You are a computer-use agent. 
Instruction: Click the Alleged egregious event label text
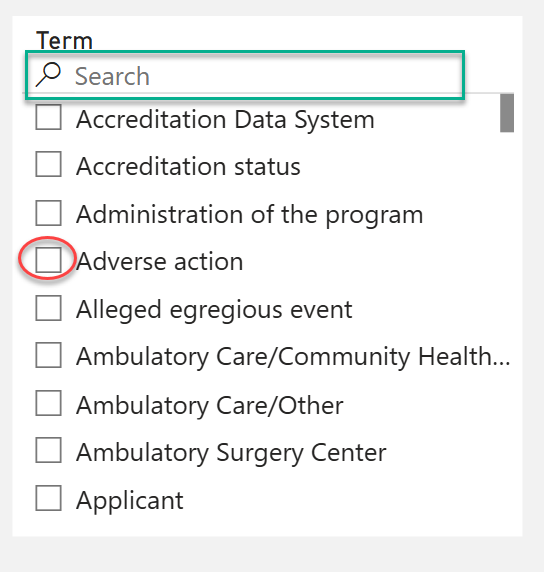[214, 310]
